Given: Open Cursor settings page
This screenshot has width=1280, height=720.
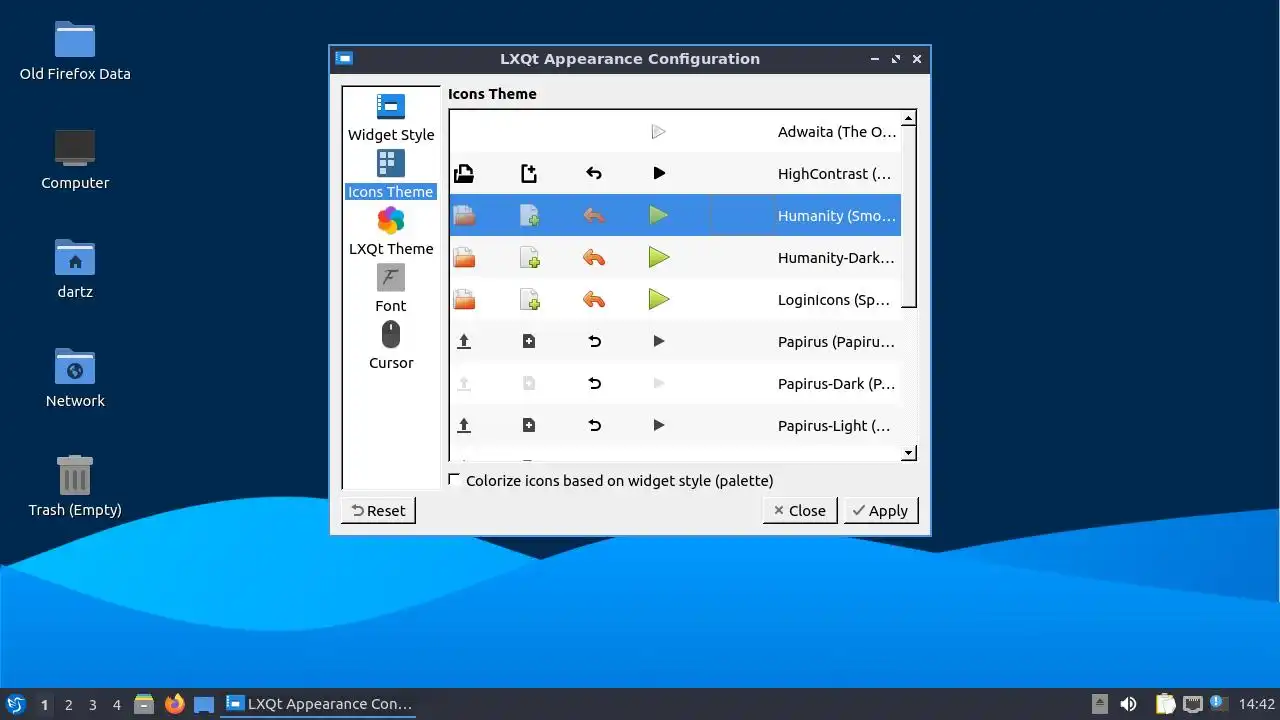Looking at the screenshot, I should click(x=391, y=346).
